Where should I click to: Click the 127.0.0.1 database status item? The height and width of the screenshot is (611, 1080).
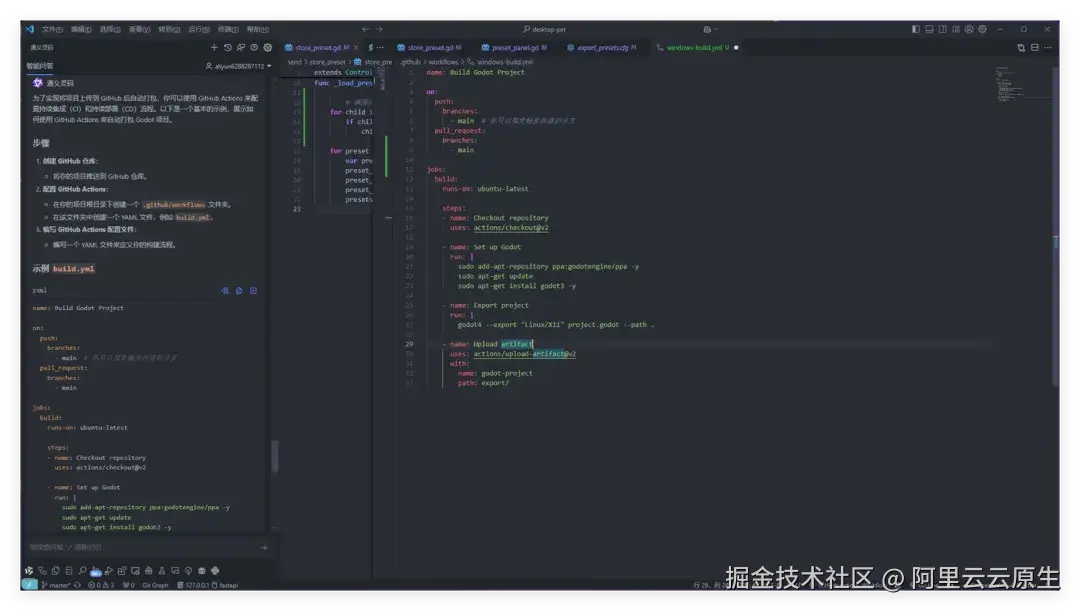click(193, 586)
